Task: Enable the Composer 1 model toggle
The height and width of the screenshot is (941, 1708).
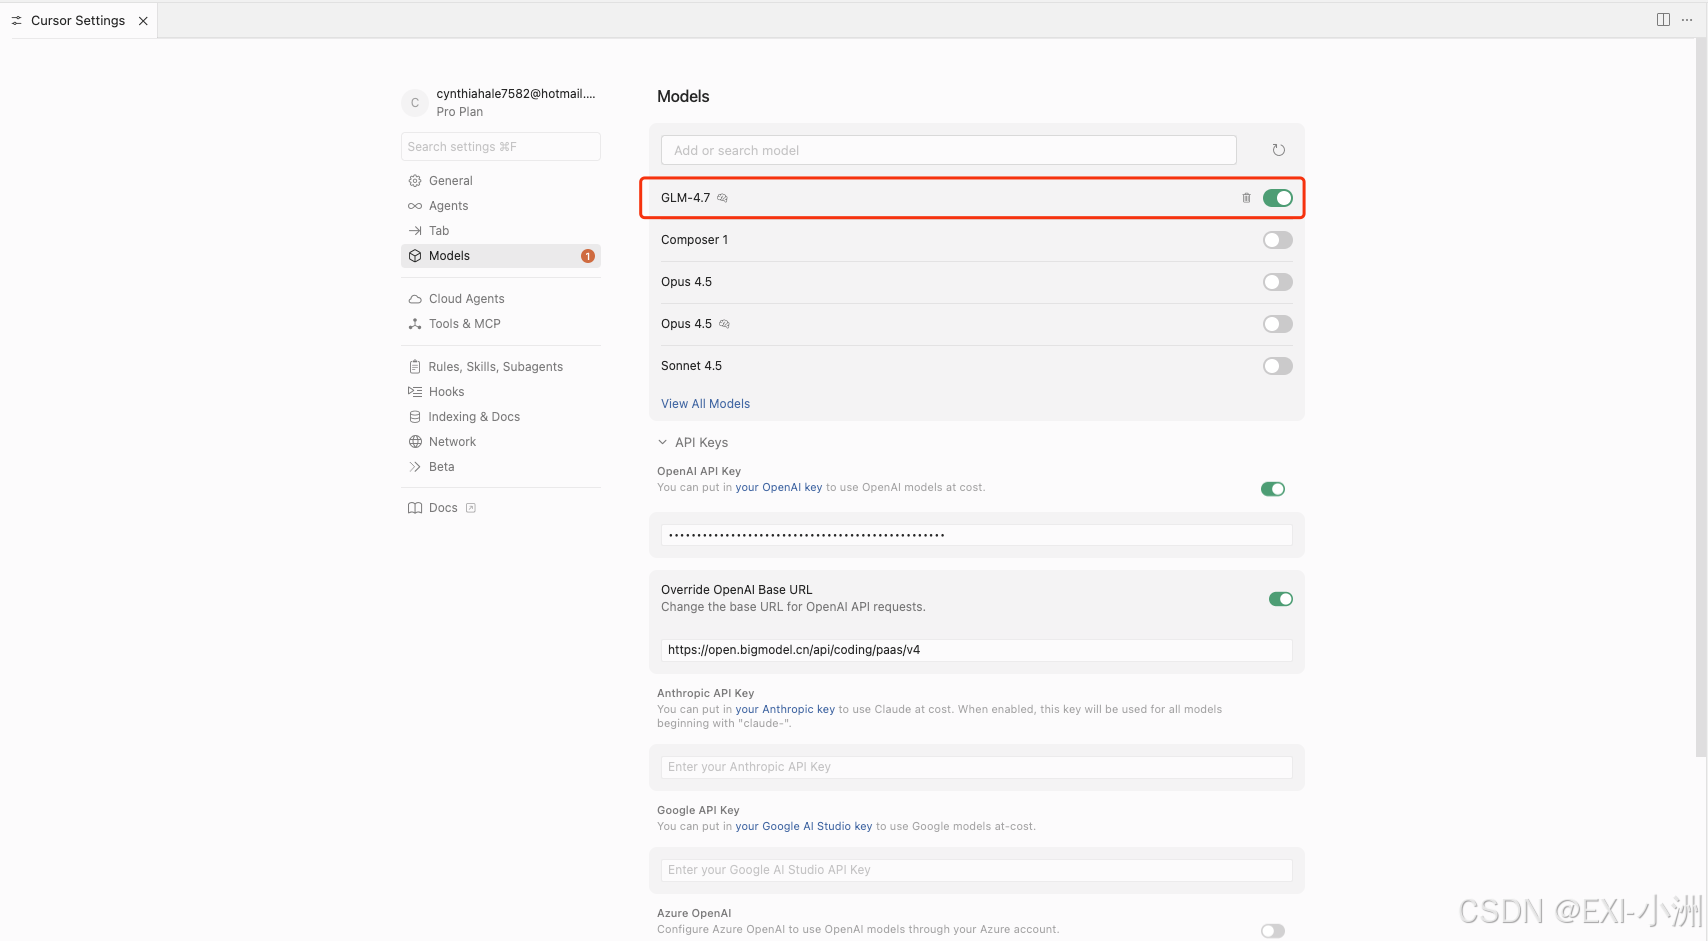Action: pos(1278,240)
